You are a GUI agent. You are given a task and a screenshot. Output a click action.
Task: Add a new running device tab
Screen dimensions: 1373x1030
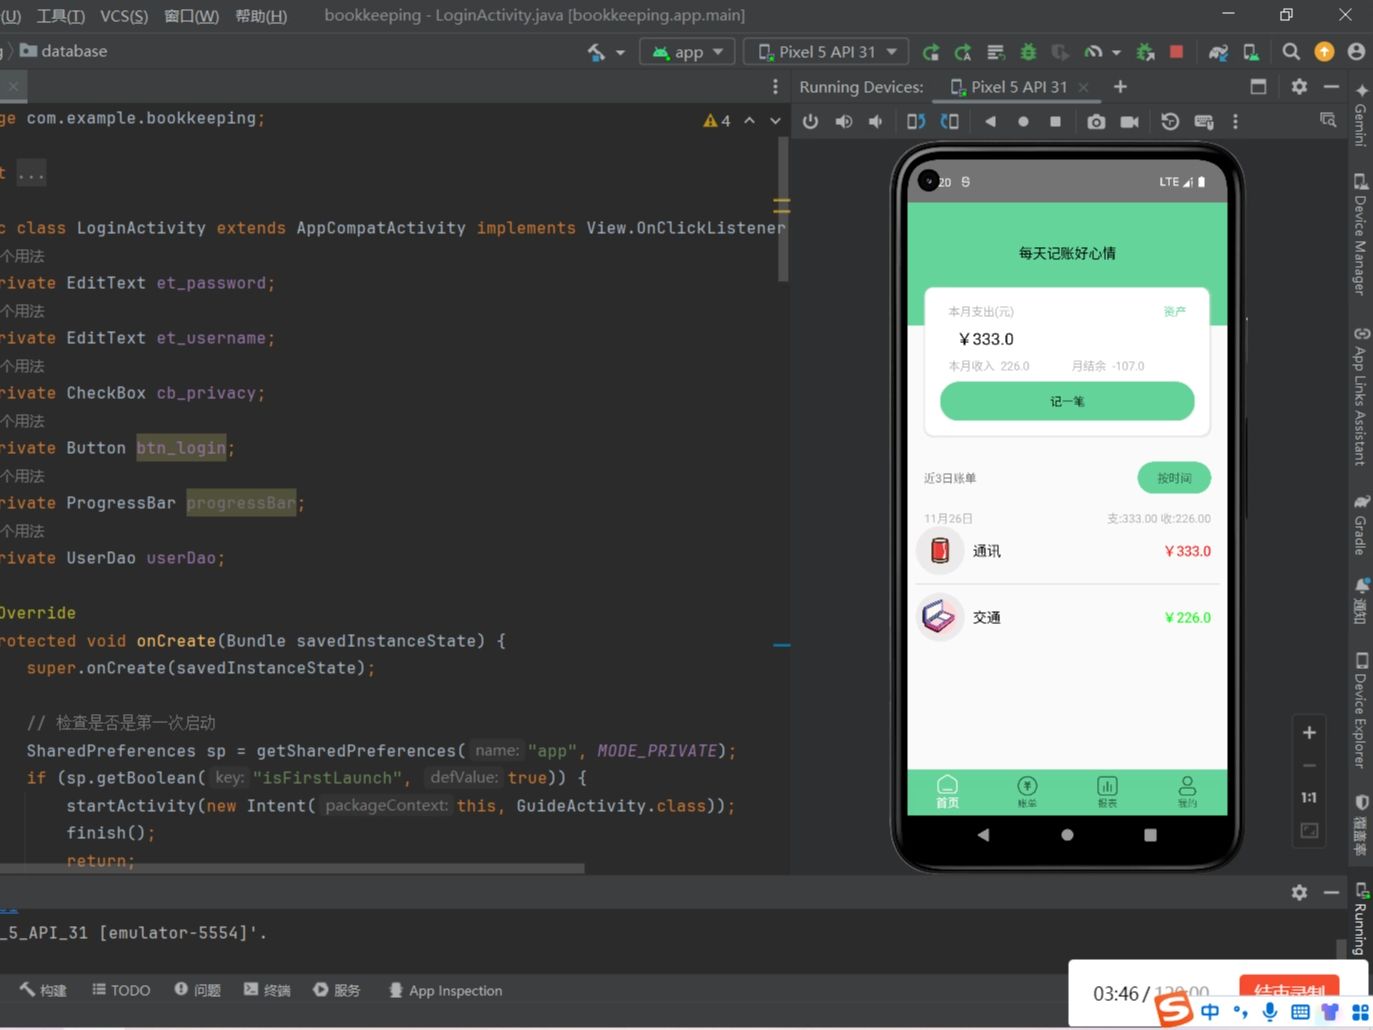[1120, 87]
